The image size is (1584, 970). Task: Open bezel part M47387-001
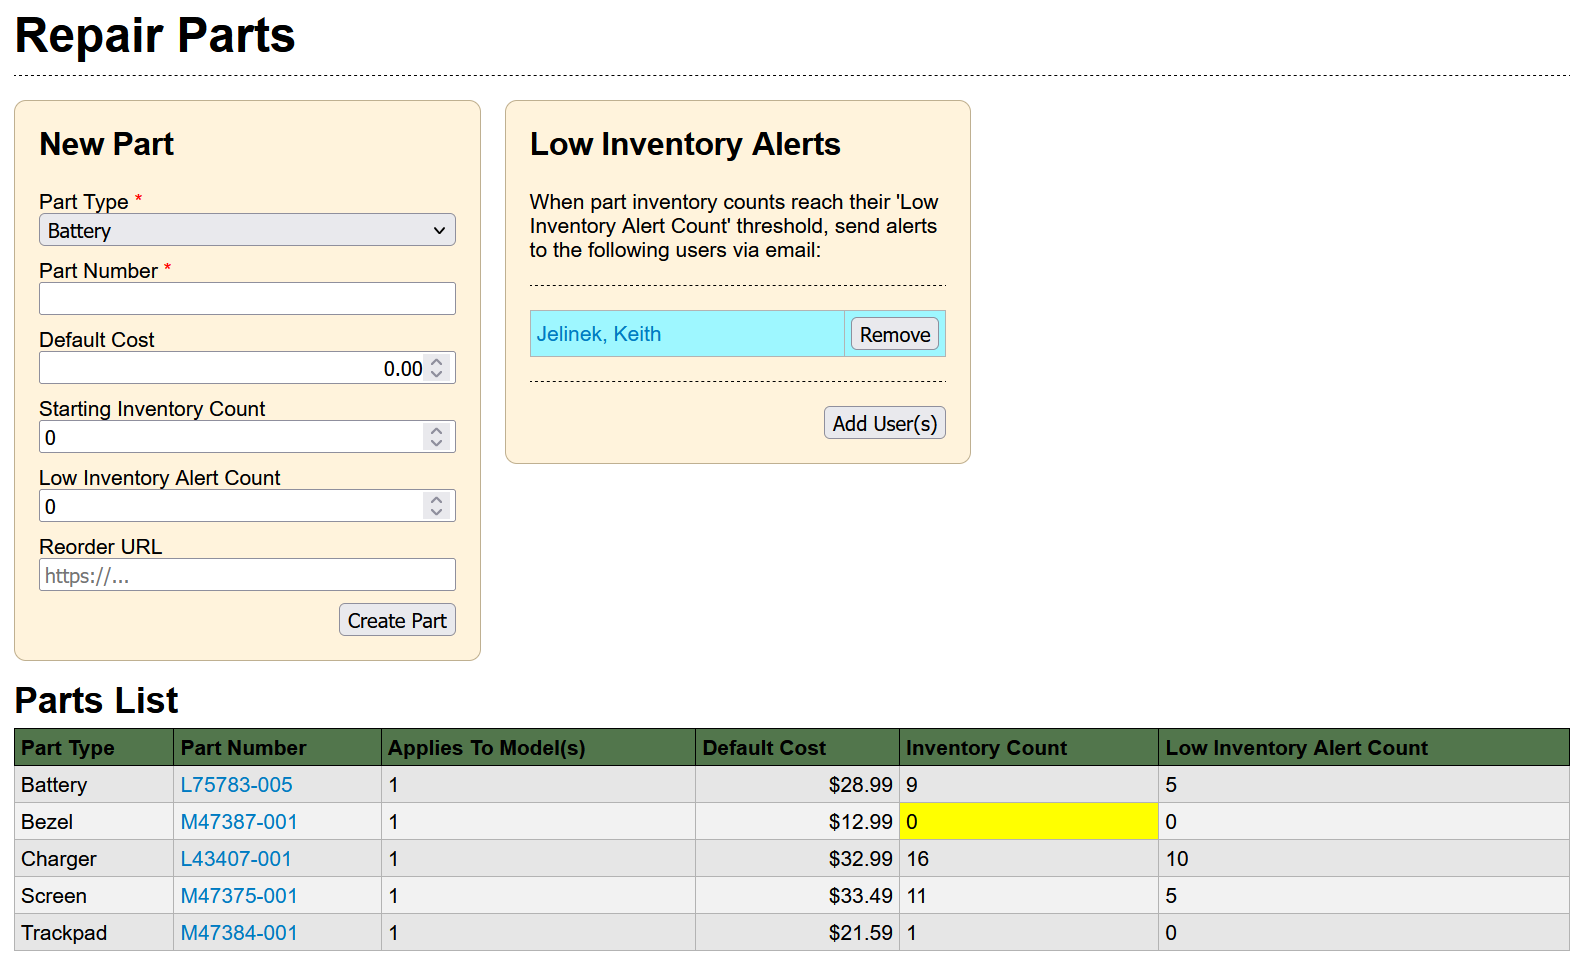point(239,822)
